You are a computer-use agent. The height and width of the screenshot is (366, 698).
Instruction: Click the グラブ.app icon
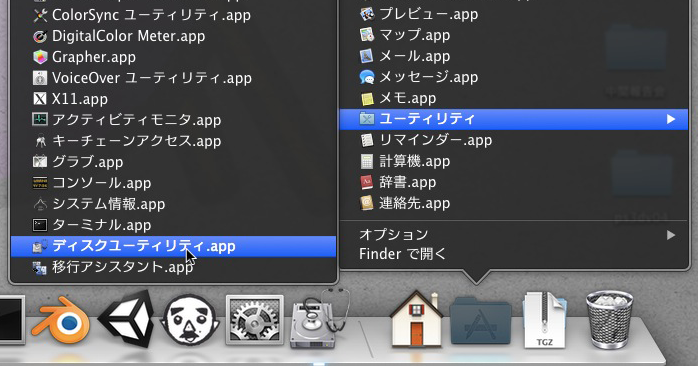tap(40, 162)
